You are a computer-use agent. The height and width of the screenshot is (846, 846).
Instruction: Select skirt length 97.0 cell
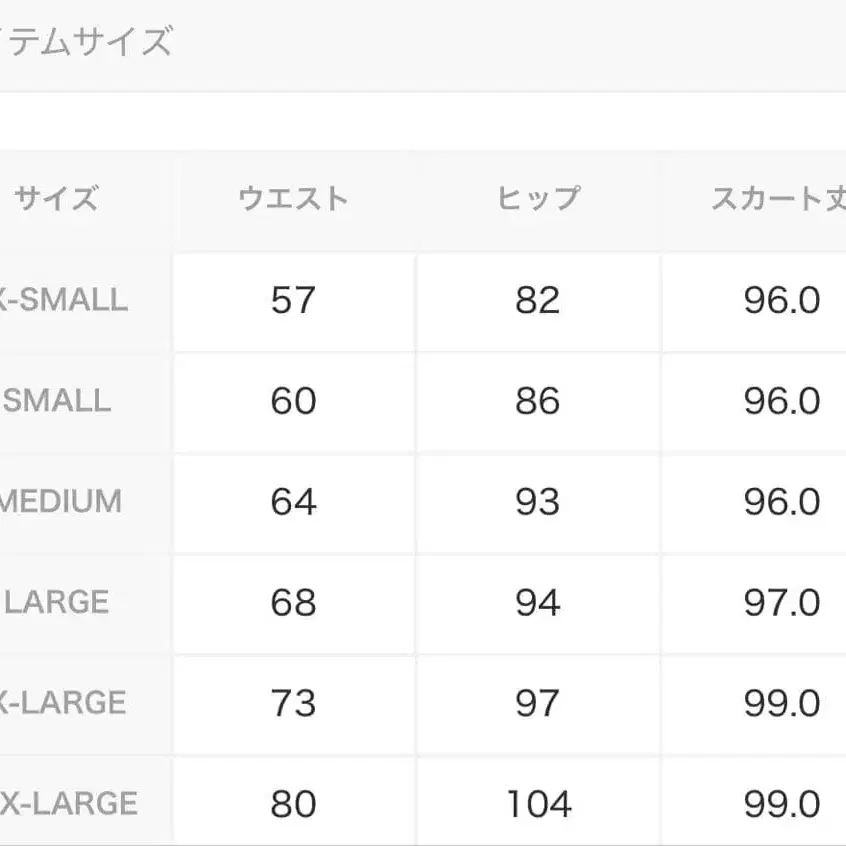[781, 602]
